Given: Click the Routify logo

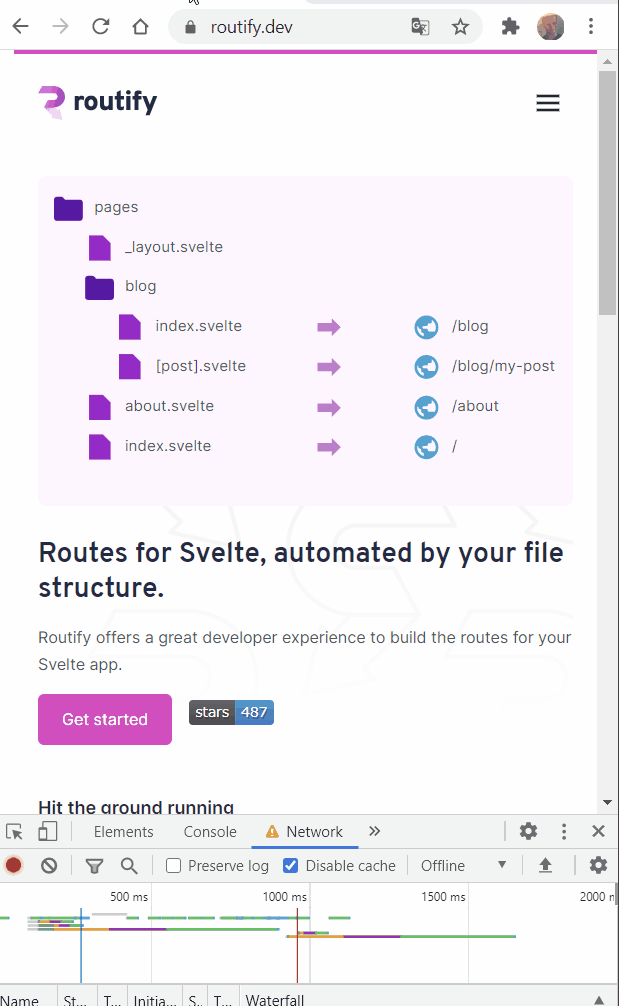Looking at the screenshot, I should pyautogui.click(x=98, y=102).
